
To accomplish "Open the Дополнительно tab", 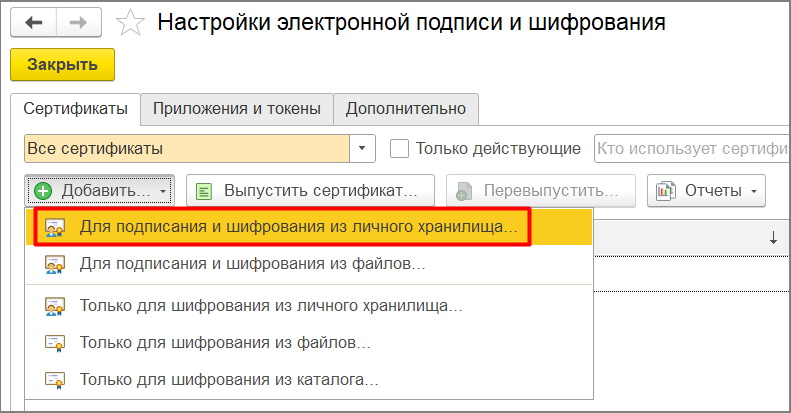I will pos(406,109).
